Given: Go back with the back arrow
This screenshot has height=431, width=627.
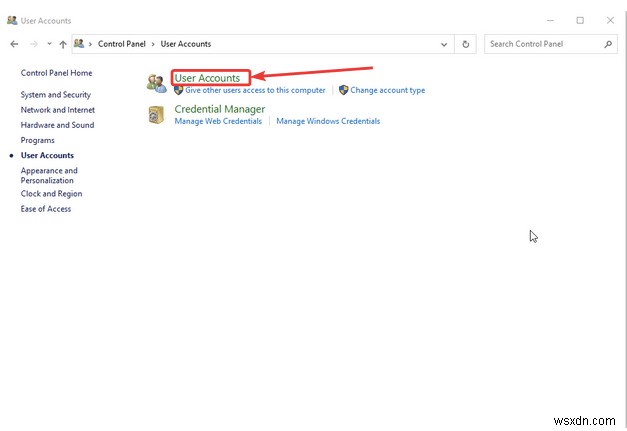Looking at the screenshot, I should click(x=14, y=44).
